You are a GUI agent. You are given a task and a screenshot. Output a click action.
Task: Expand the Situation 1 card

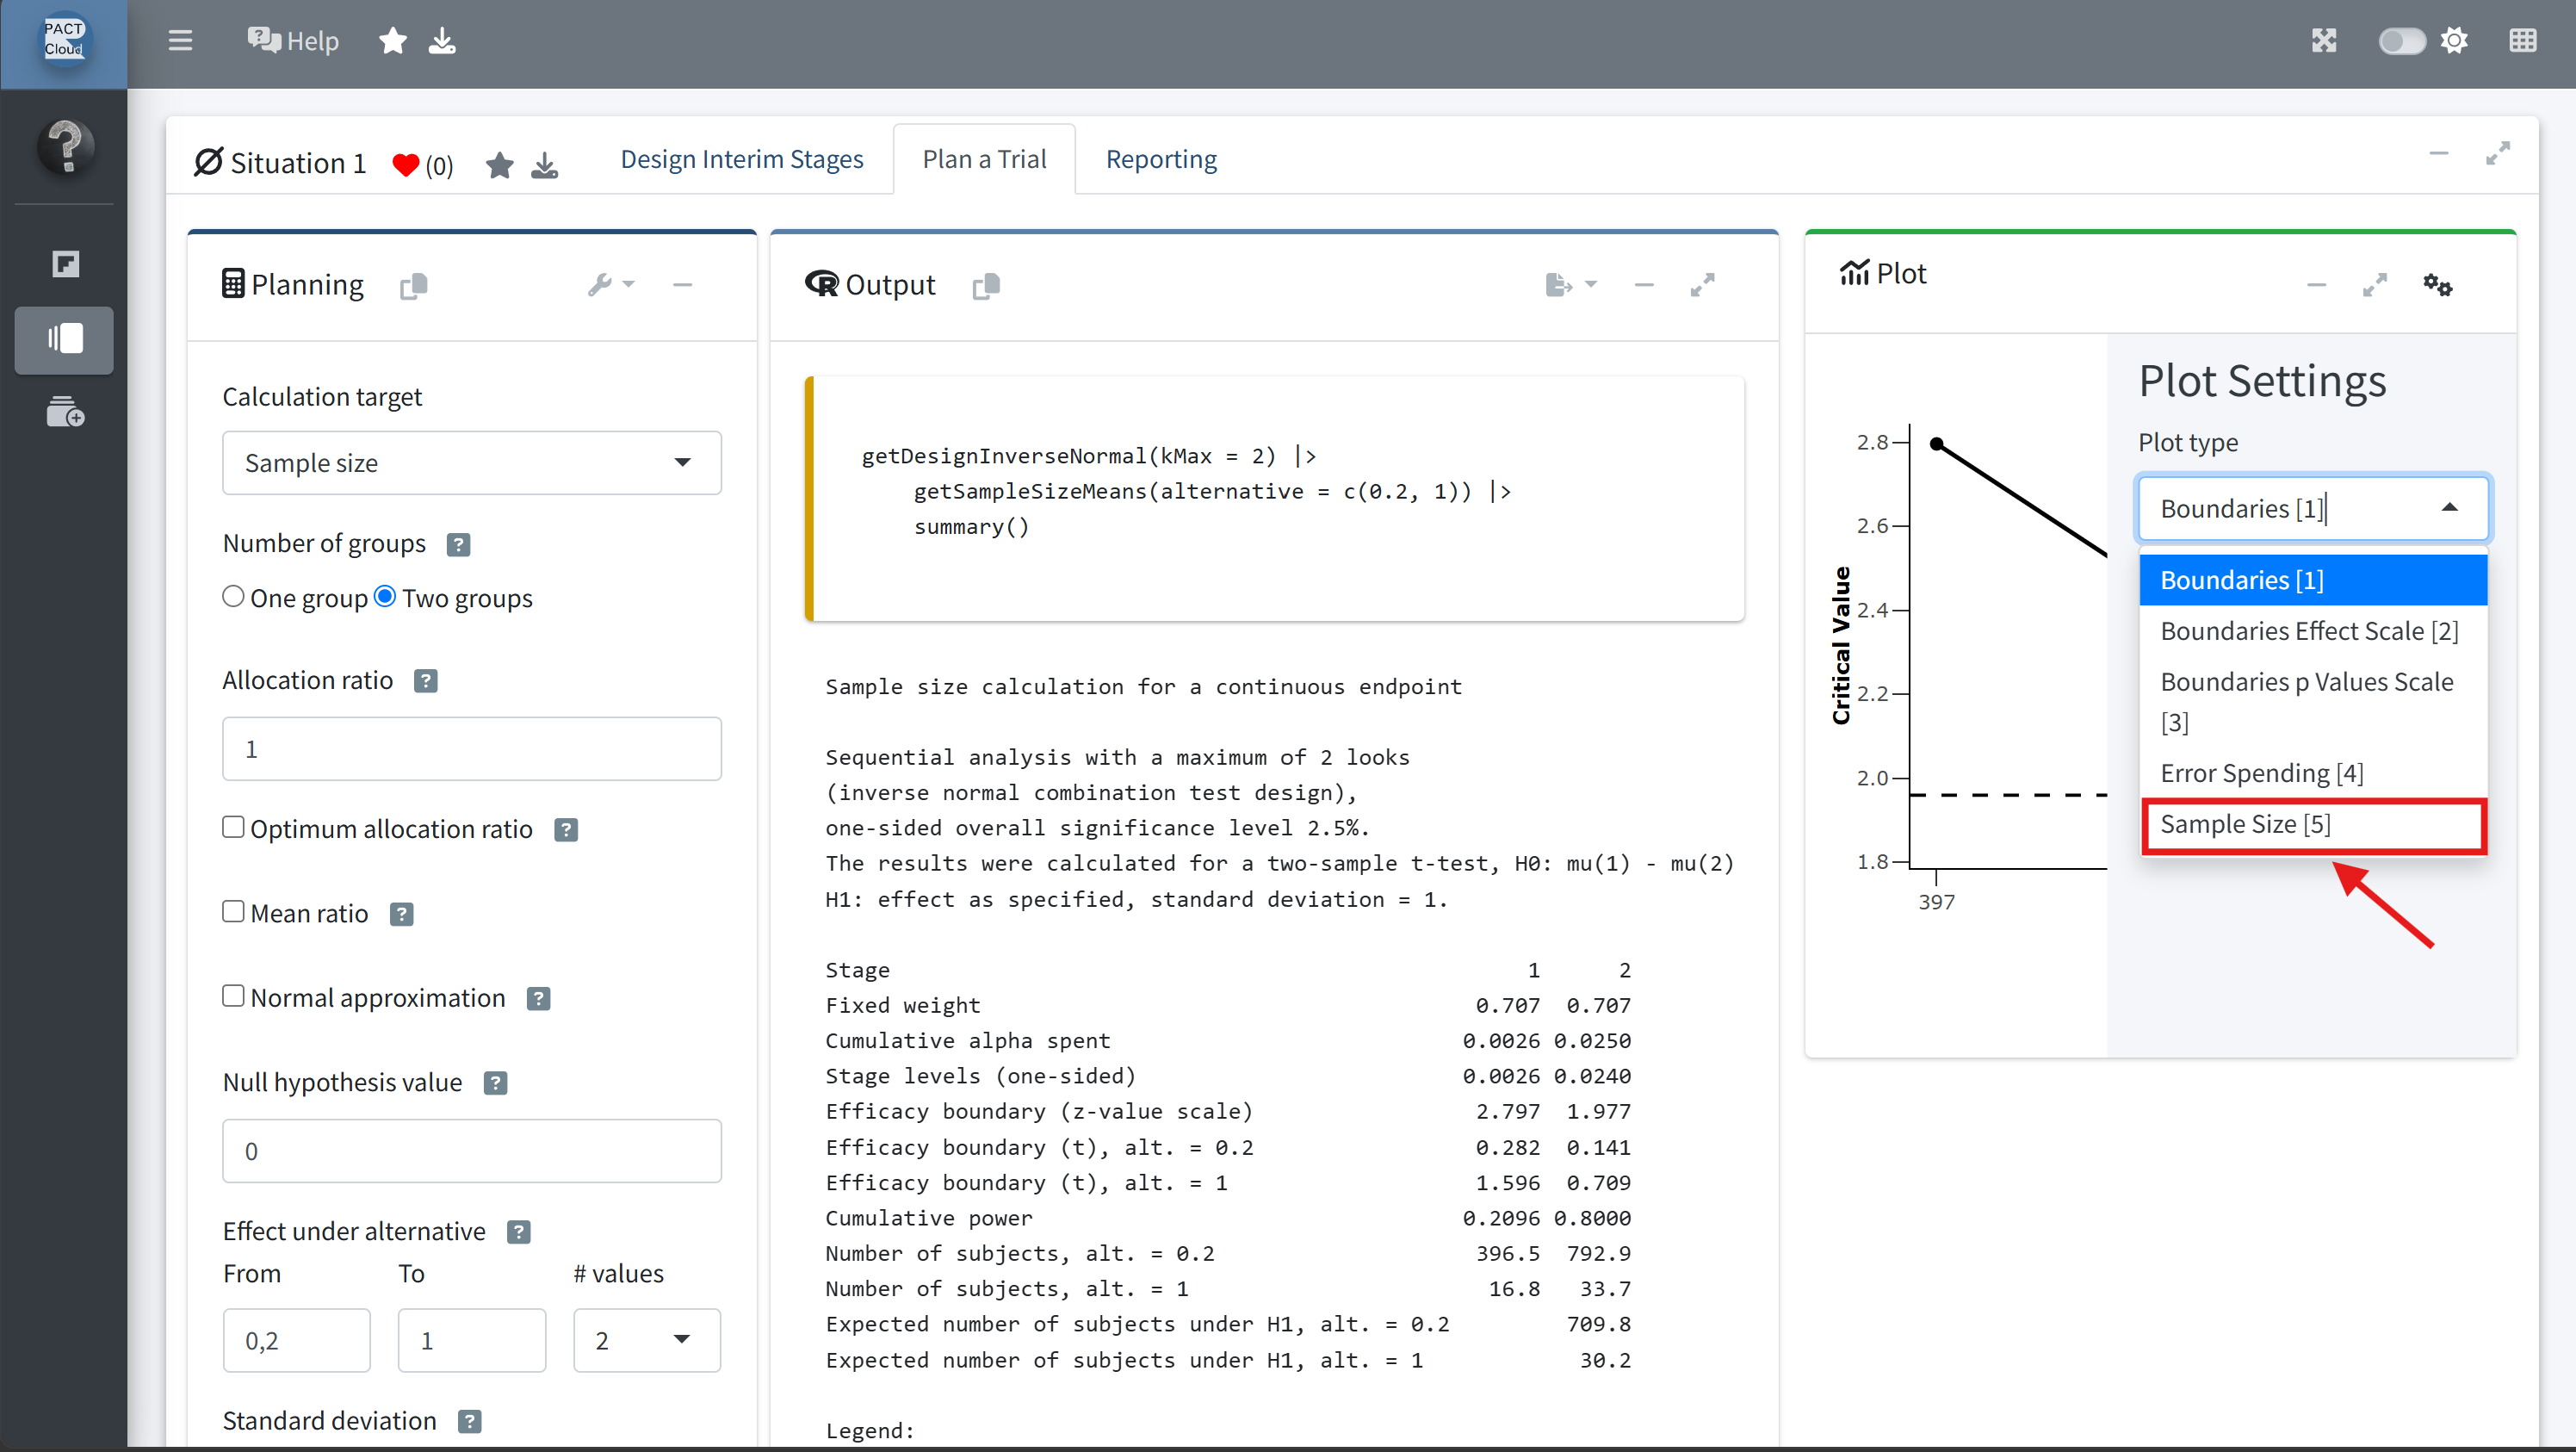click(2497, 153)
